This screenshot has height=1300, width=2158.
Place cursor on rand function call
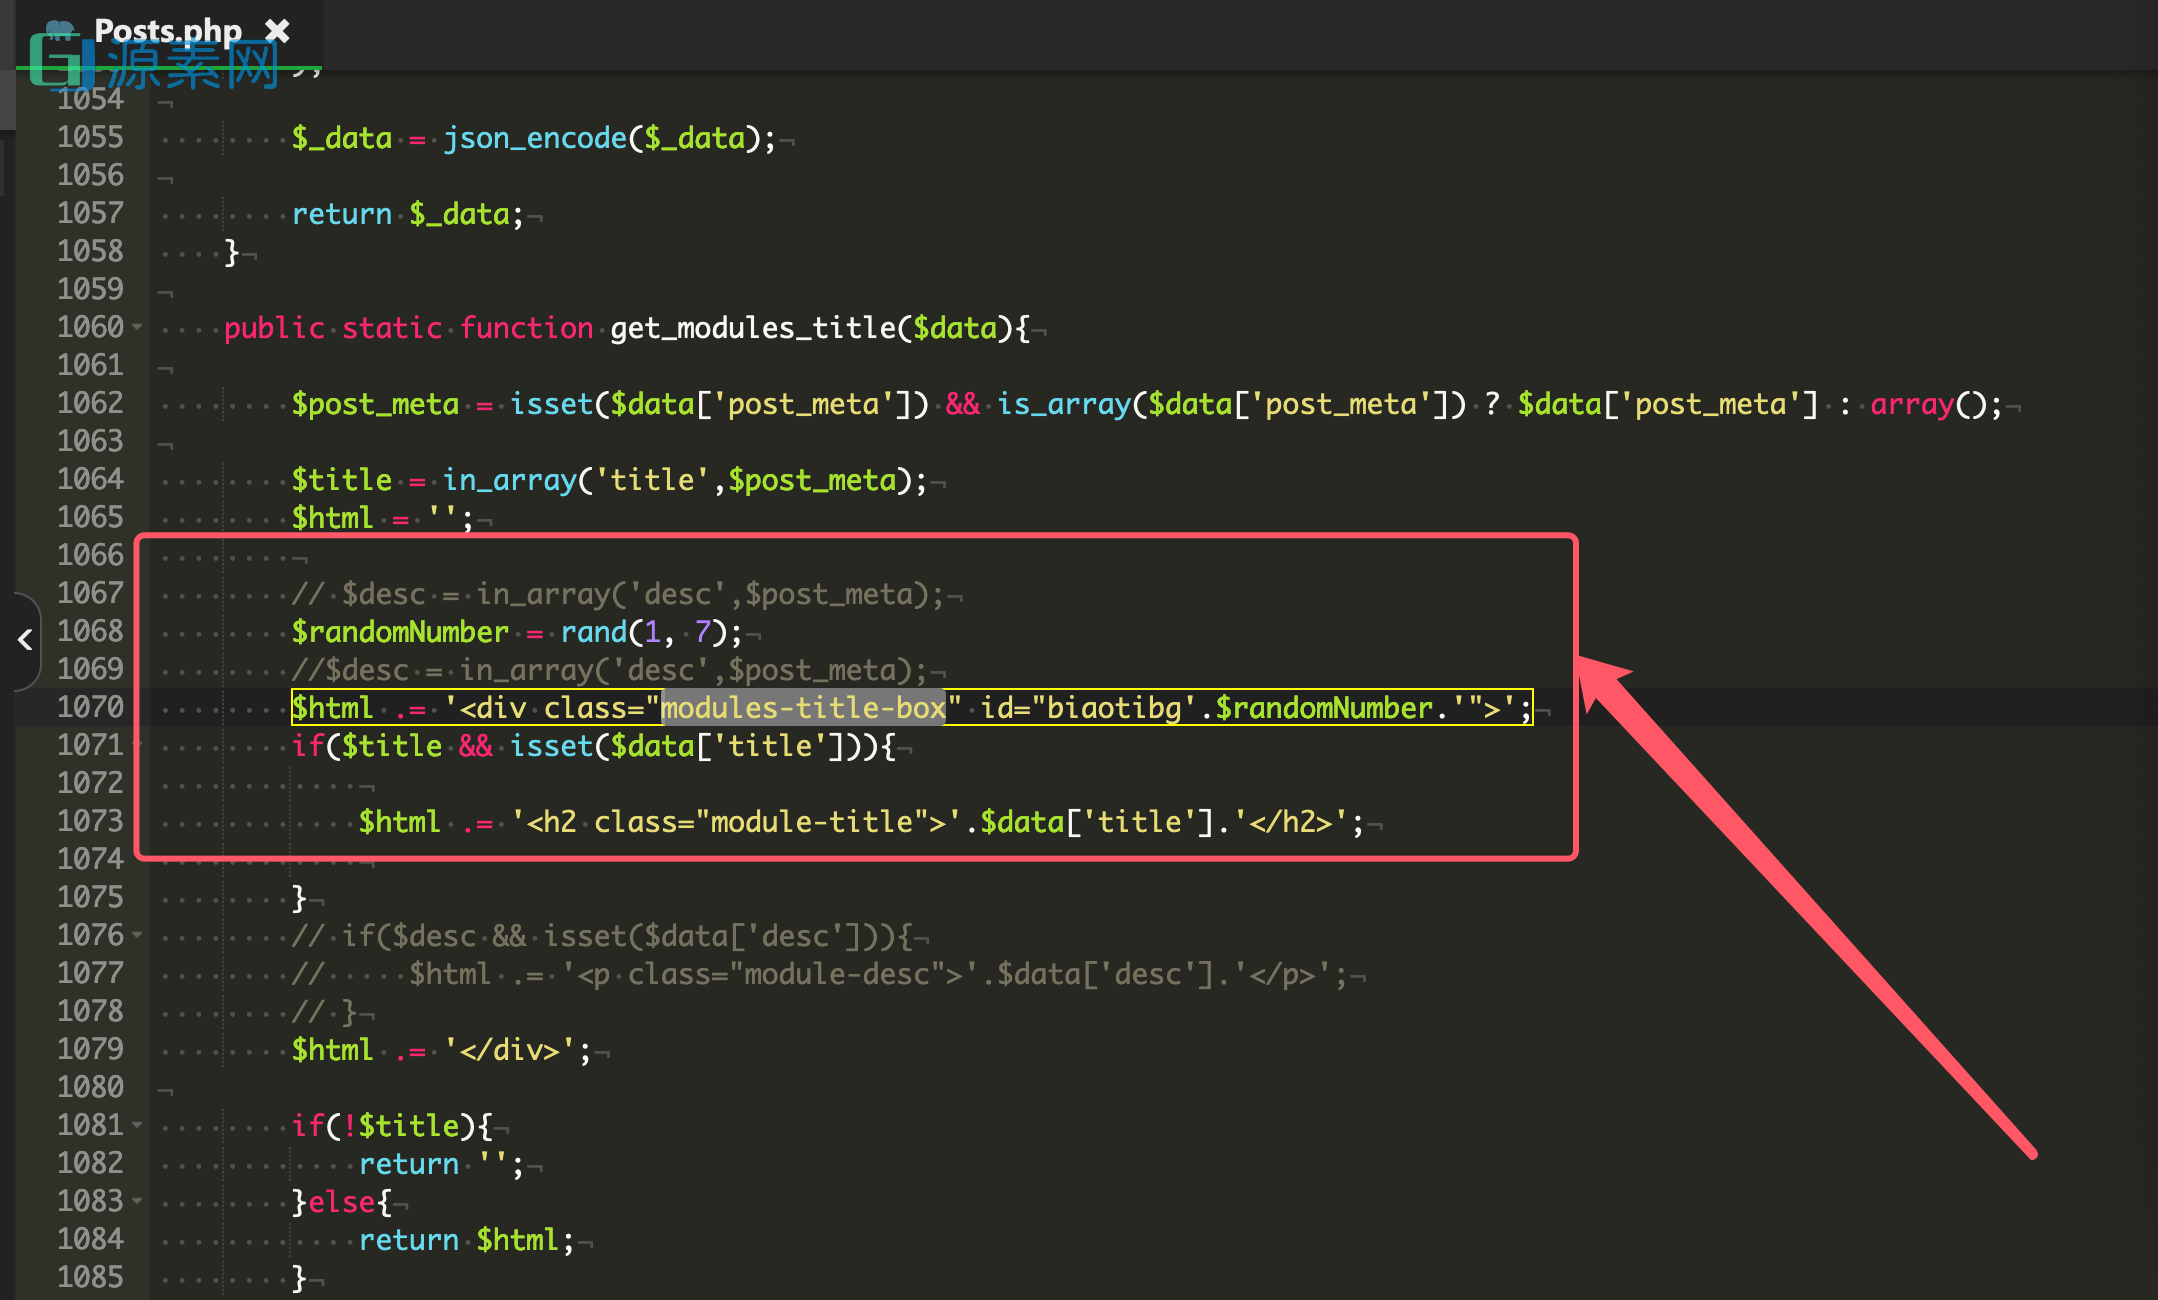click(x=593, y=632)
